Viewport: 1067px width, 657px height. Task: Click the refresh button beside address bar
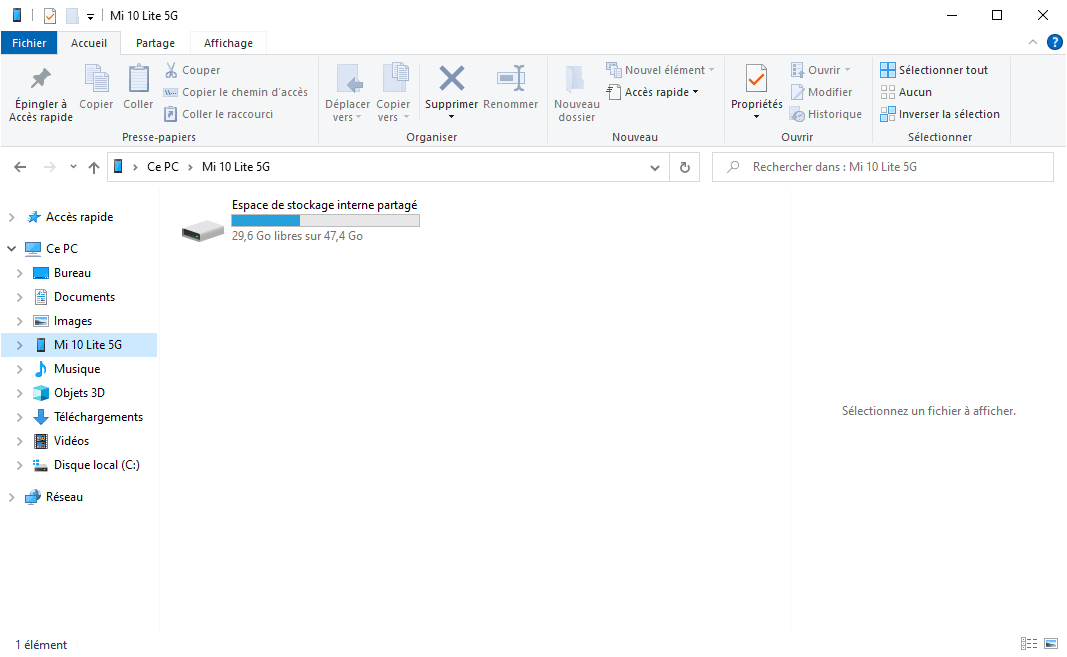(x=684, y=168)
